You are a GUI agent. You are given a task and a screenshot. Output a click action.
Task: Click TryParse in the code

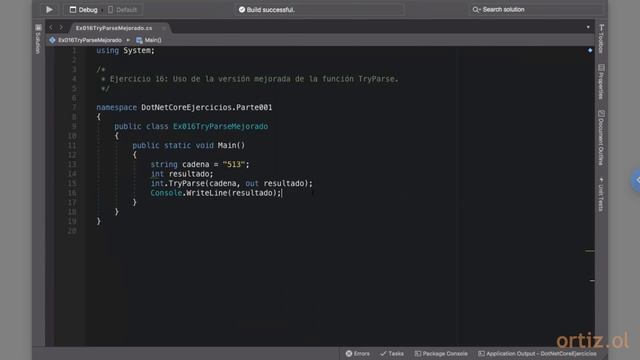click(x=187, y=184)
